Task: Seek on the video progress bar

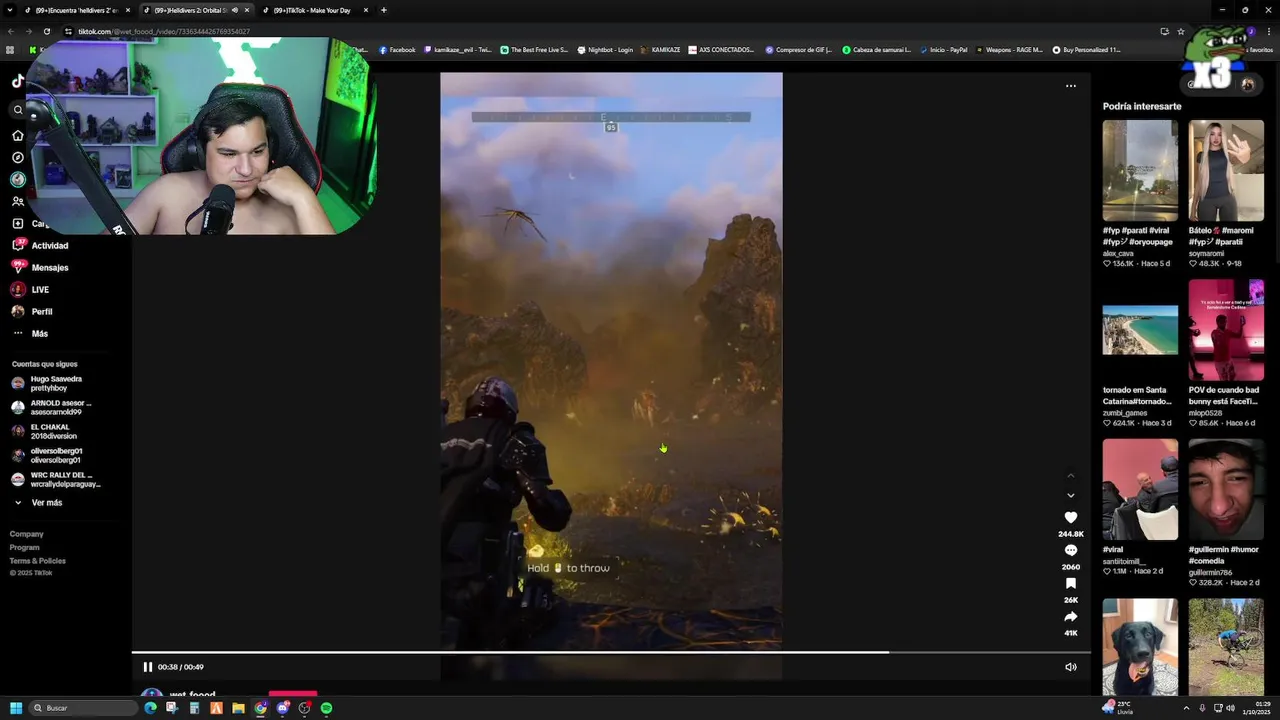Action: click(x=611, y=652)
